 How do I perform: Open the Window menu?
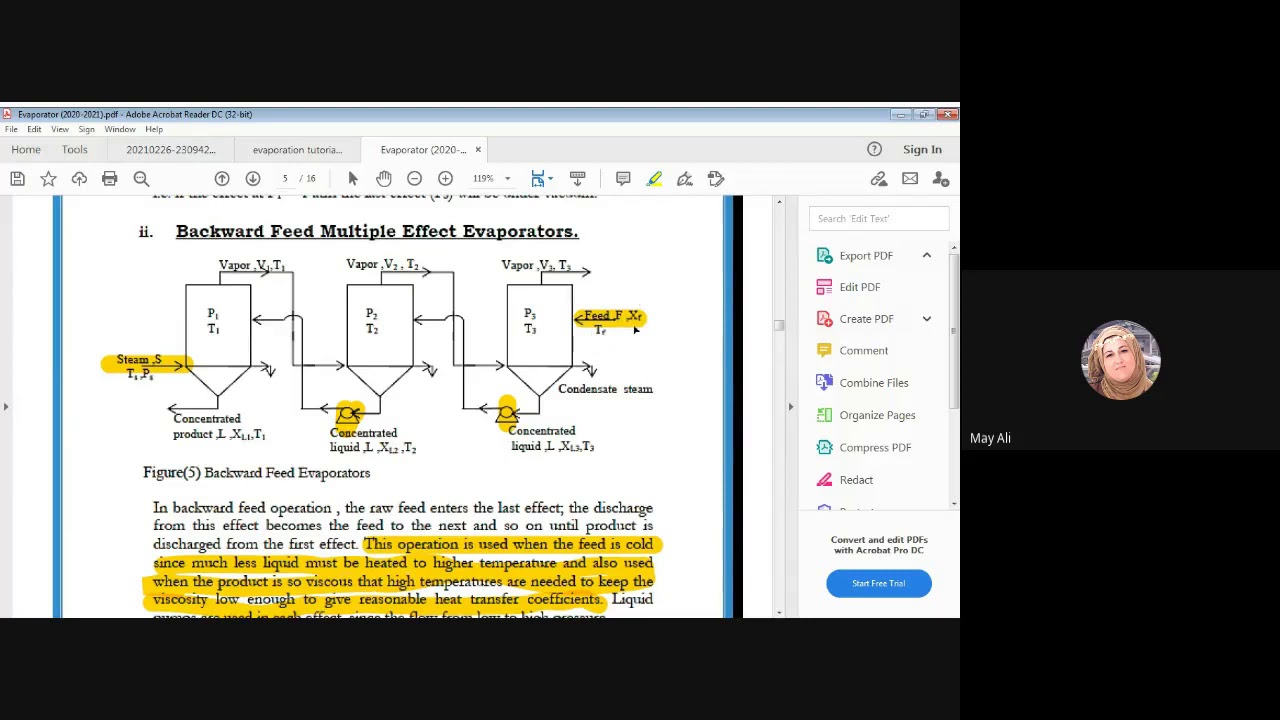[x=120, y=129]
